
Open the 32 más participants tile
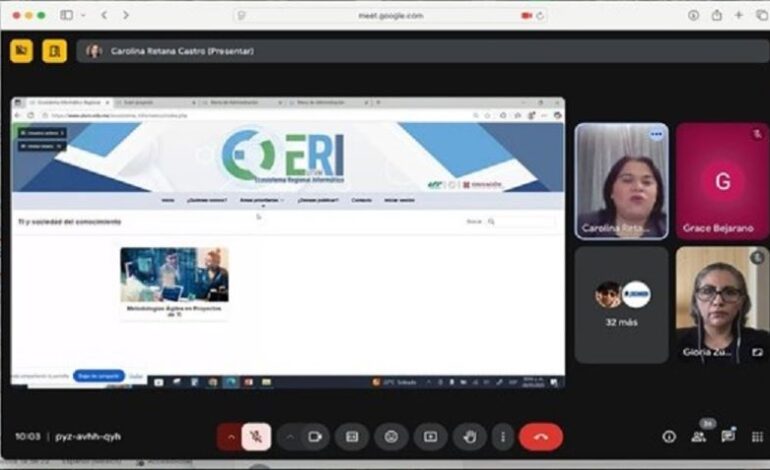click(621, 304)
